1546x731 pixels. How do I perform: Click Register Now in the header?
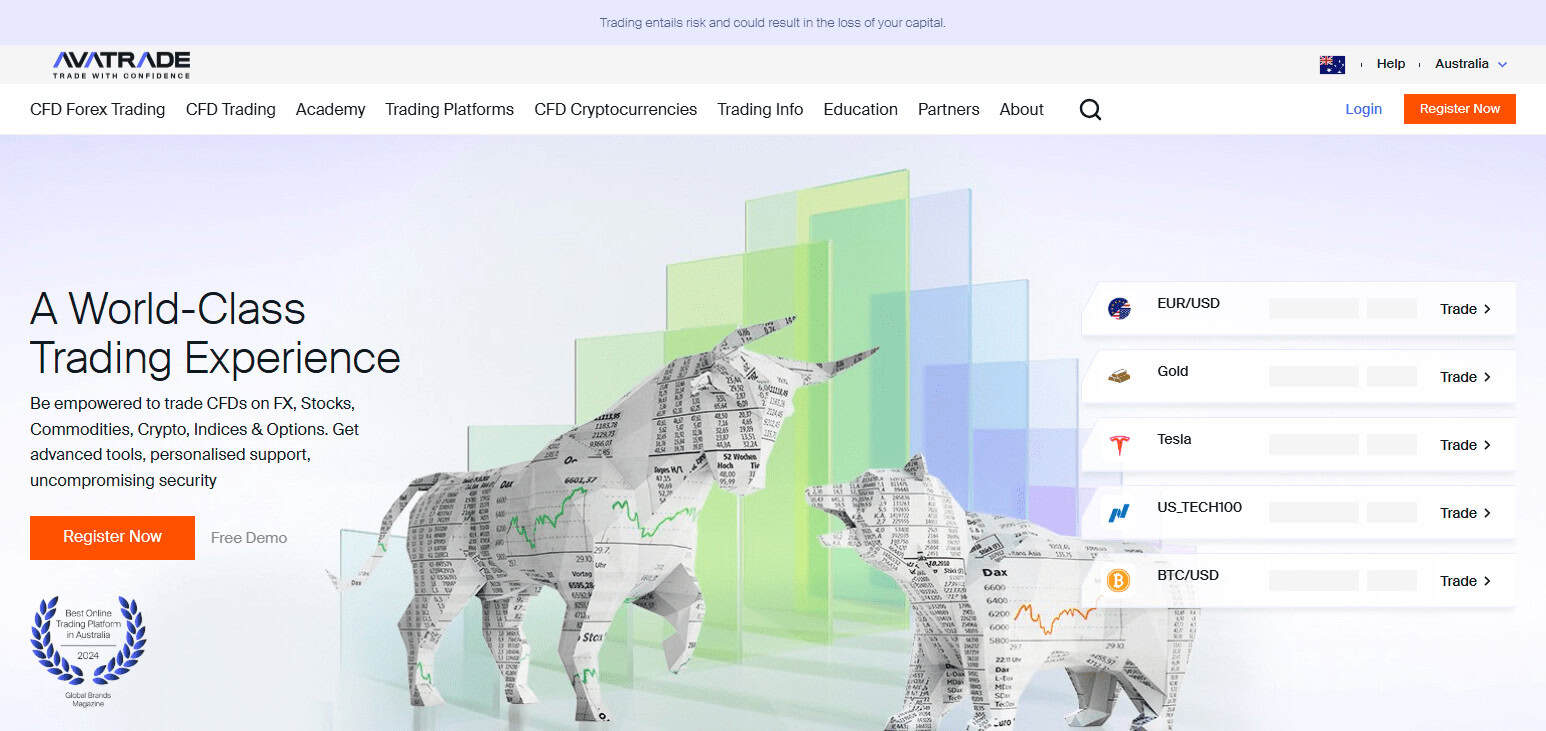[1460, 109]
